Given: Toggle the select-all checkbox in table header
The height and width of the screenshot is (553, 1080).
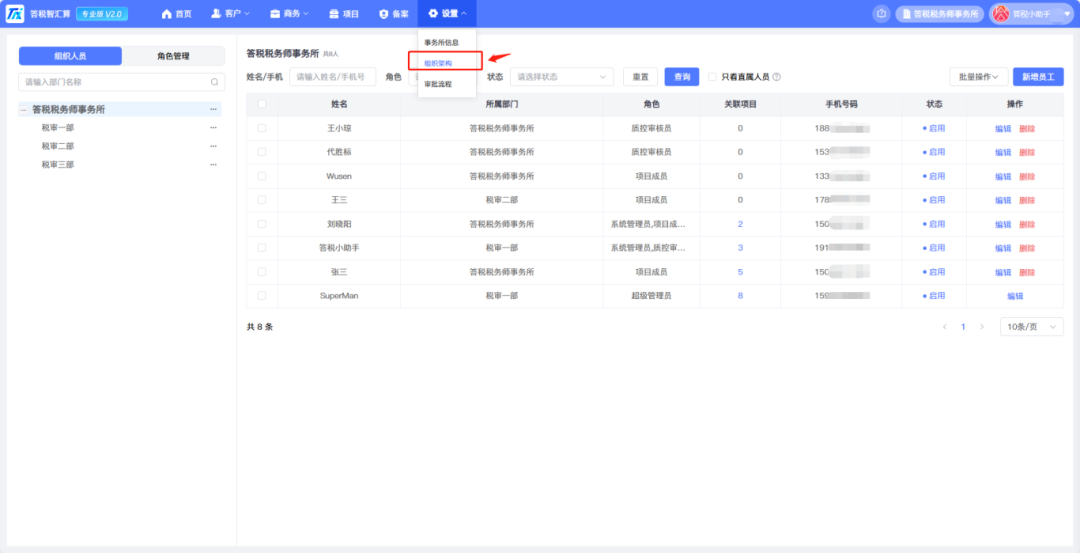Looking at the screenshot, I should [x=262, y=104].
